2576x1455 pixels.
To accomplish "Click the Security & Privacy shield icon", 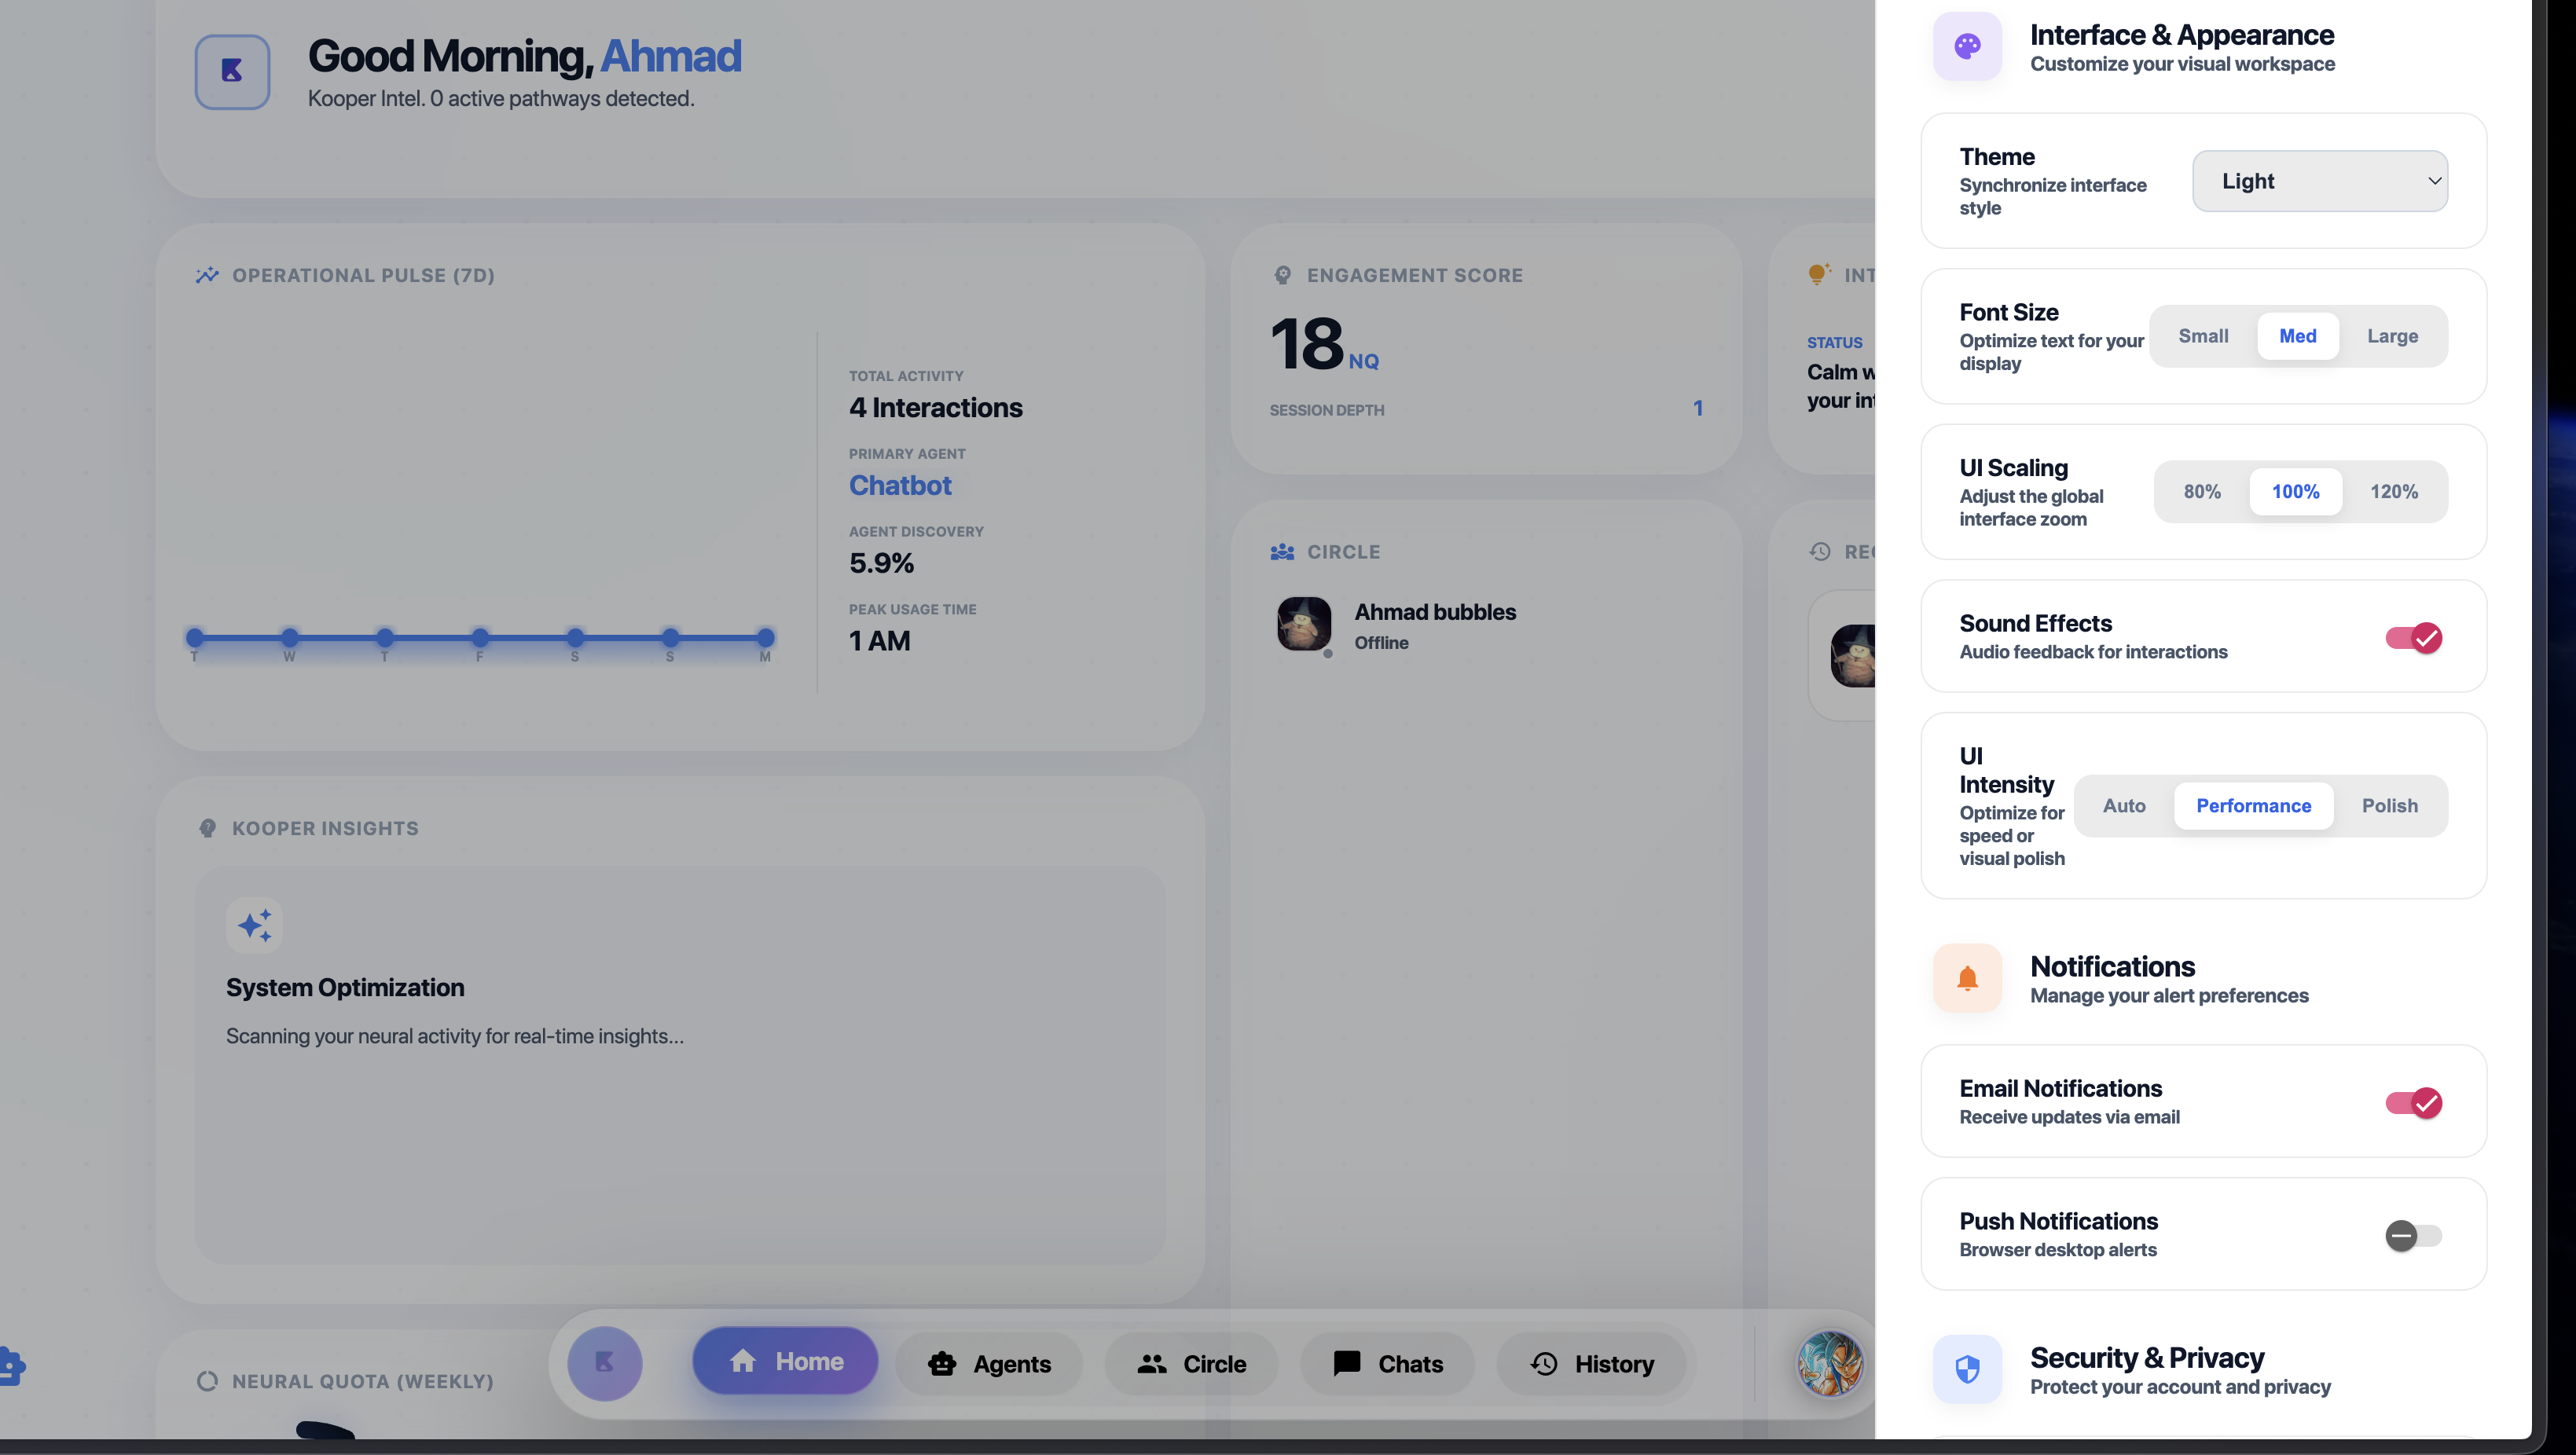I will coord(1967,1369).
